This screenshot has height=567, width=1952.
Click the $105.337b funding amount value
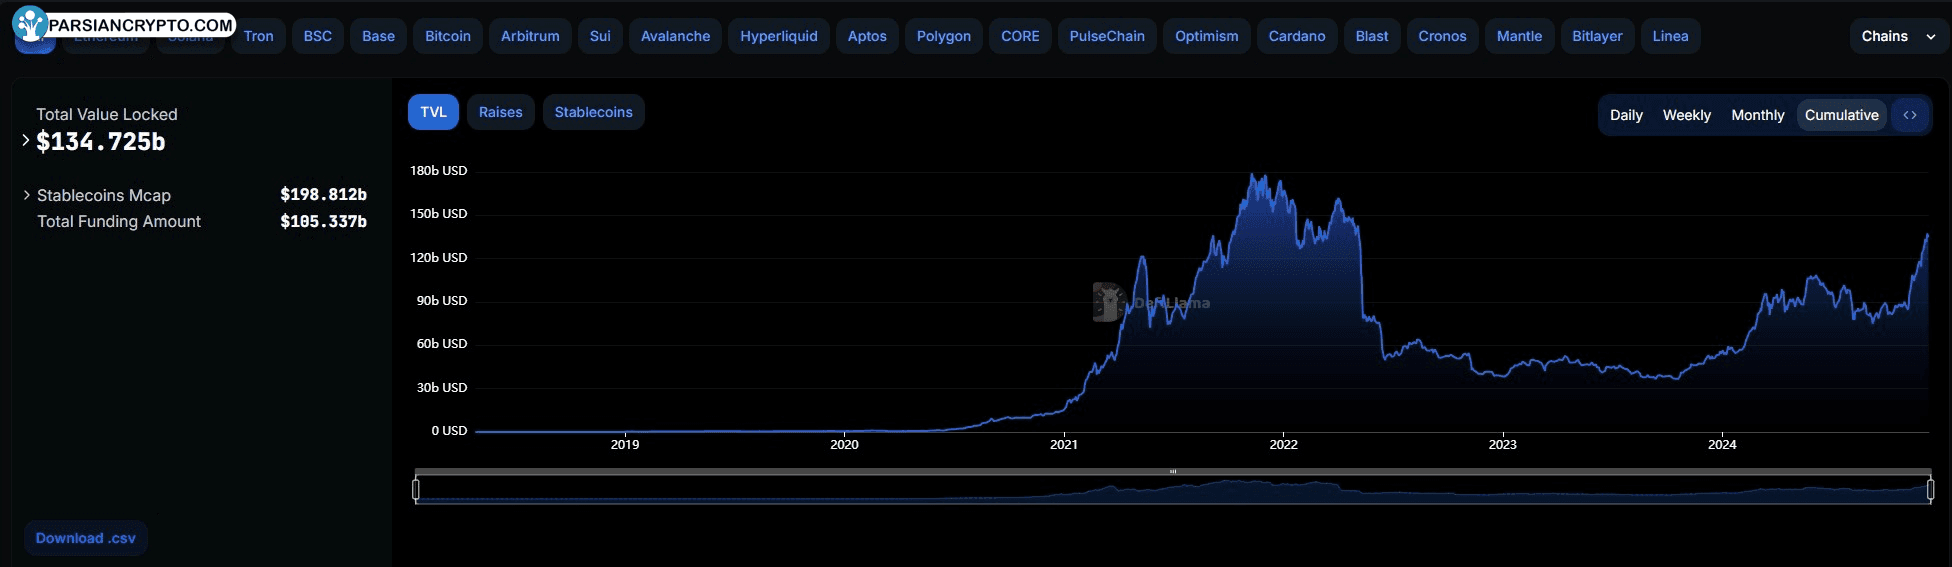(323, 221)
